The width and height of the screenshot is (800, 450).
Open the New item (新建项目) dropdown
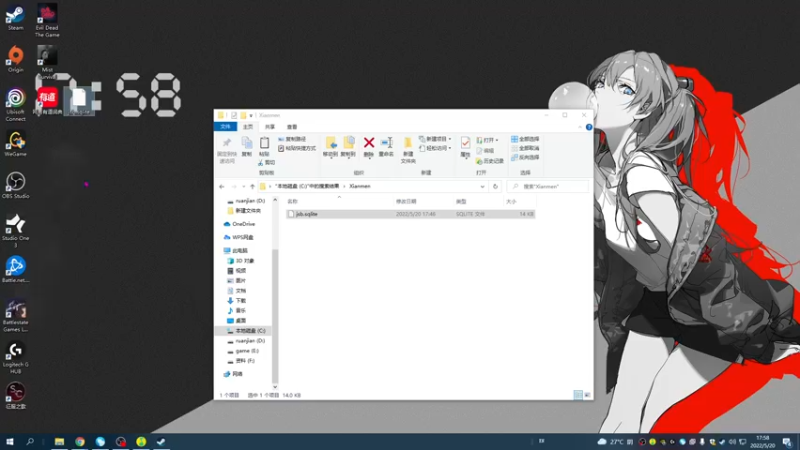pyautogui.click(x=435, y=139)
